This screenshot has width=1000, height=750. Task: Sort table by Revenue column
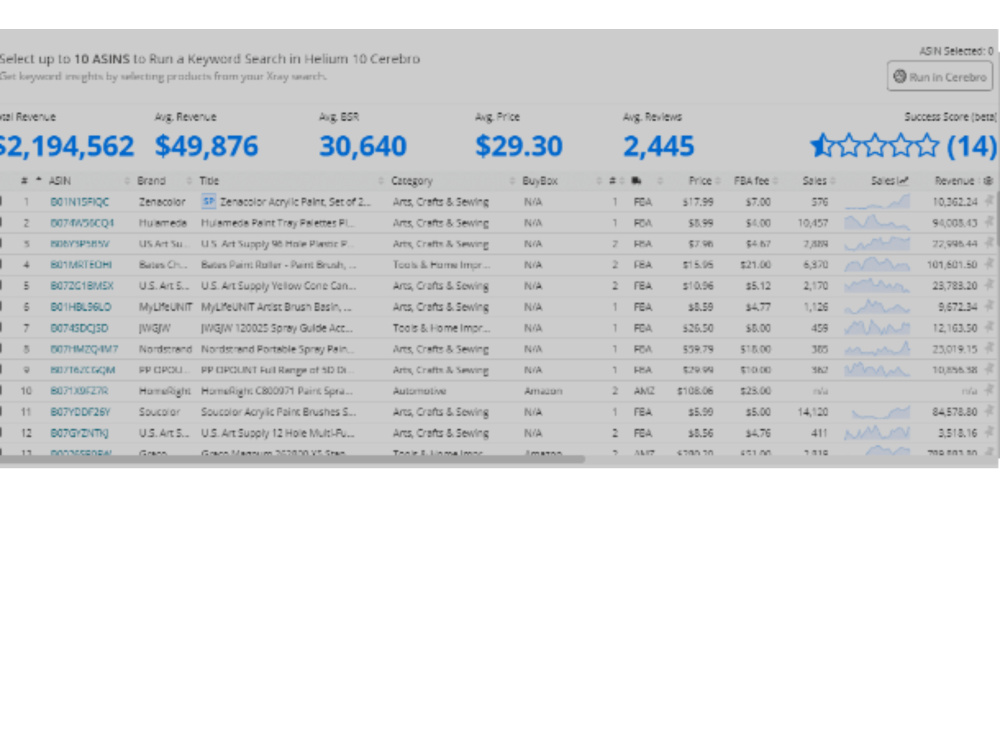(954, 181)
